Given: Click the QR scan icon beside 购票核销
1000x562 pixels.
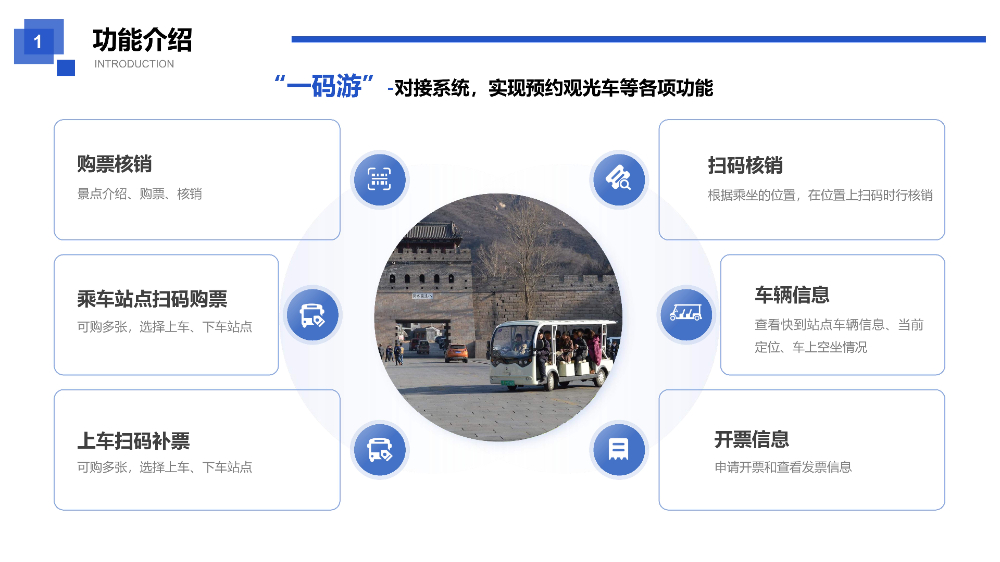Looking at the screenshot, I should [x=380, y=179].
